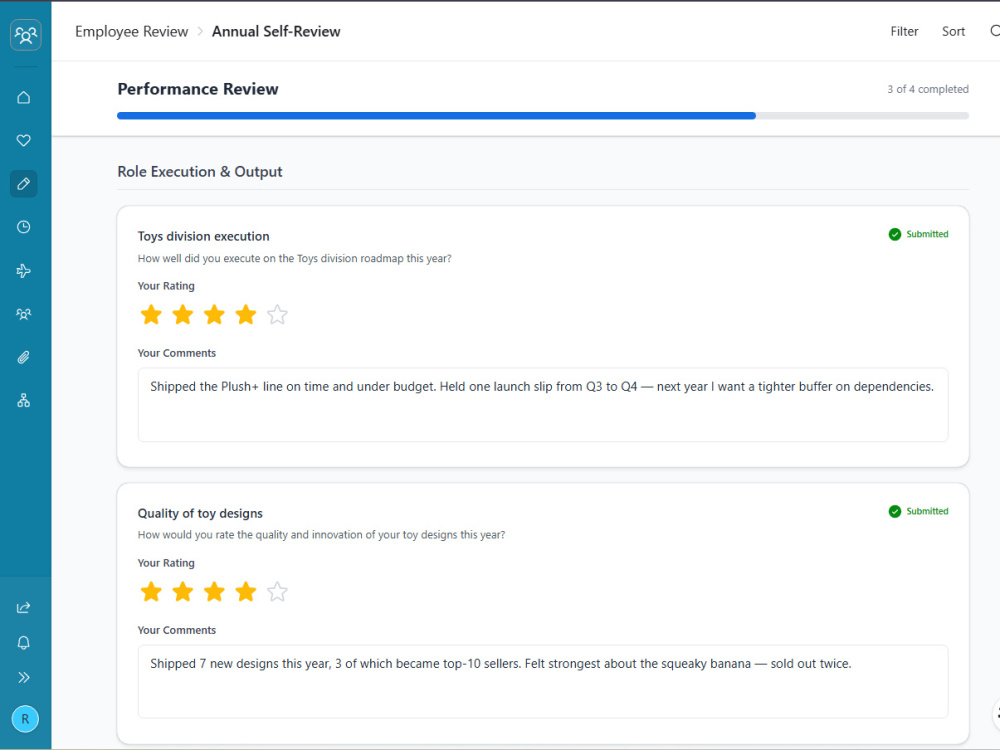
Task: Open the paperclip attachments icon
Action: [x=24, y=357]
